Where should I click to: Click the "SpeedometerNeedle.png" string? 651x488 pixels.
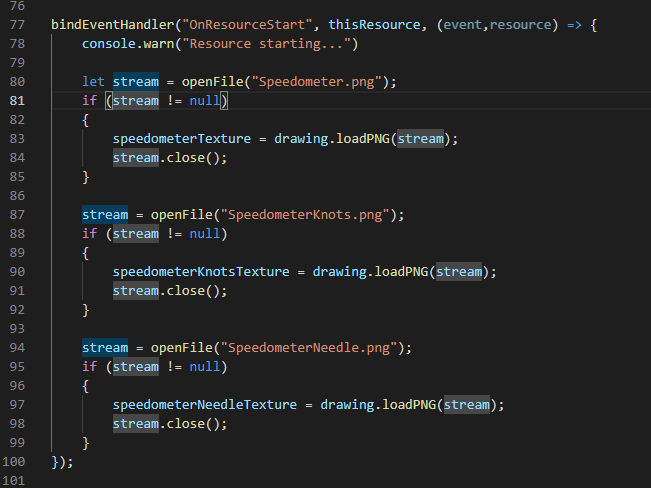click(x=316, y=348)
